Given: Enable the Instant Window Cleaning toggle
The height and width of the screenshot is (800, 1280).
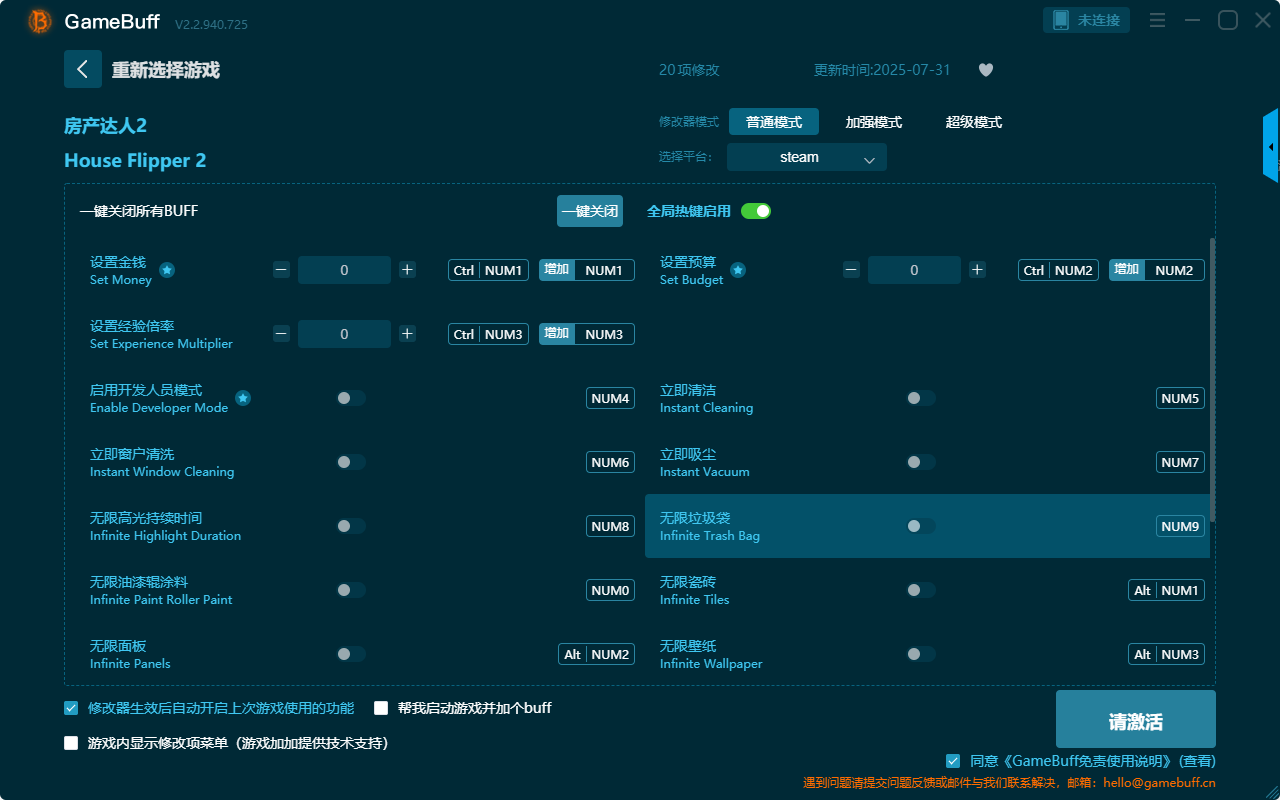Looking at the screenshot, I should pos(351,462).
